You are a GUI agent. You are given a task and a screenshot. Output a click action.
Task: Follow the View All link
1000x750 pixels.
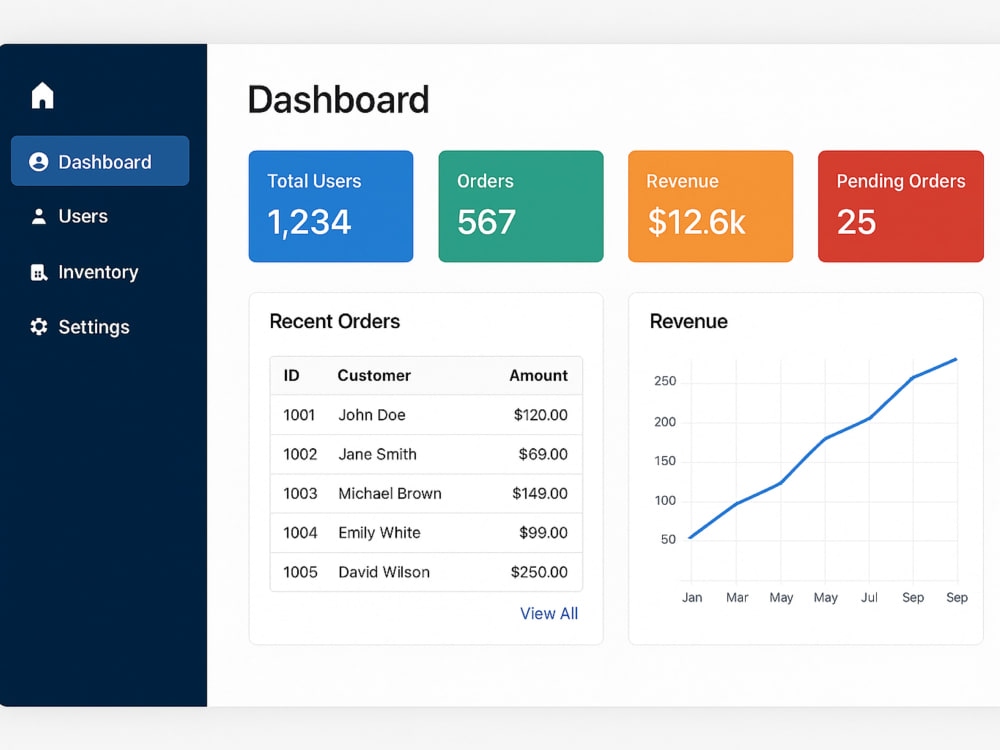(x=549, y=614)
